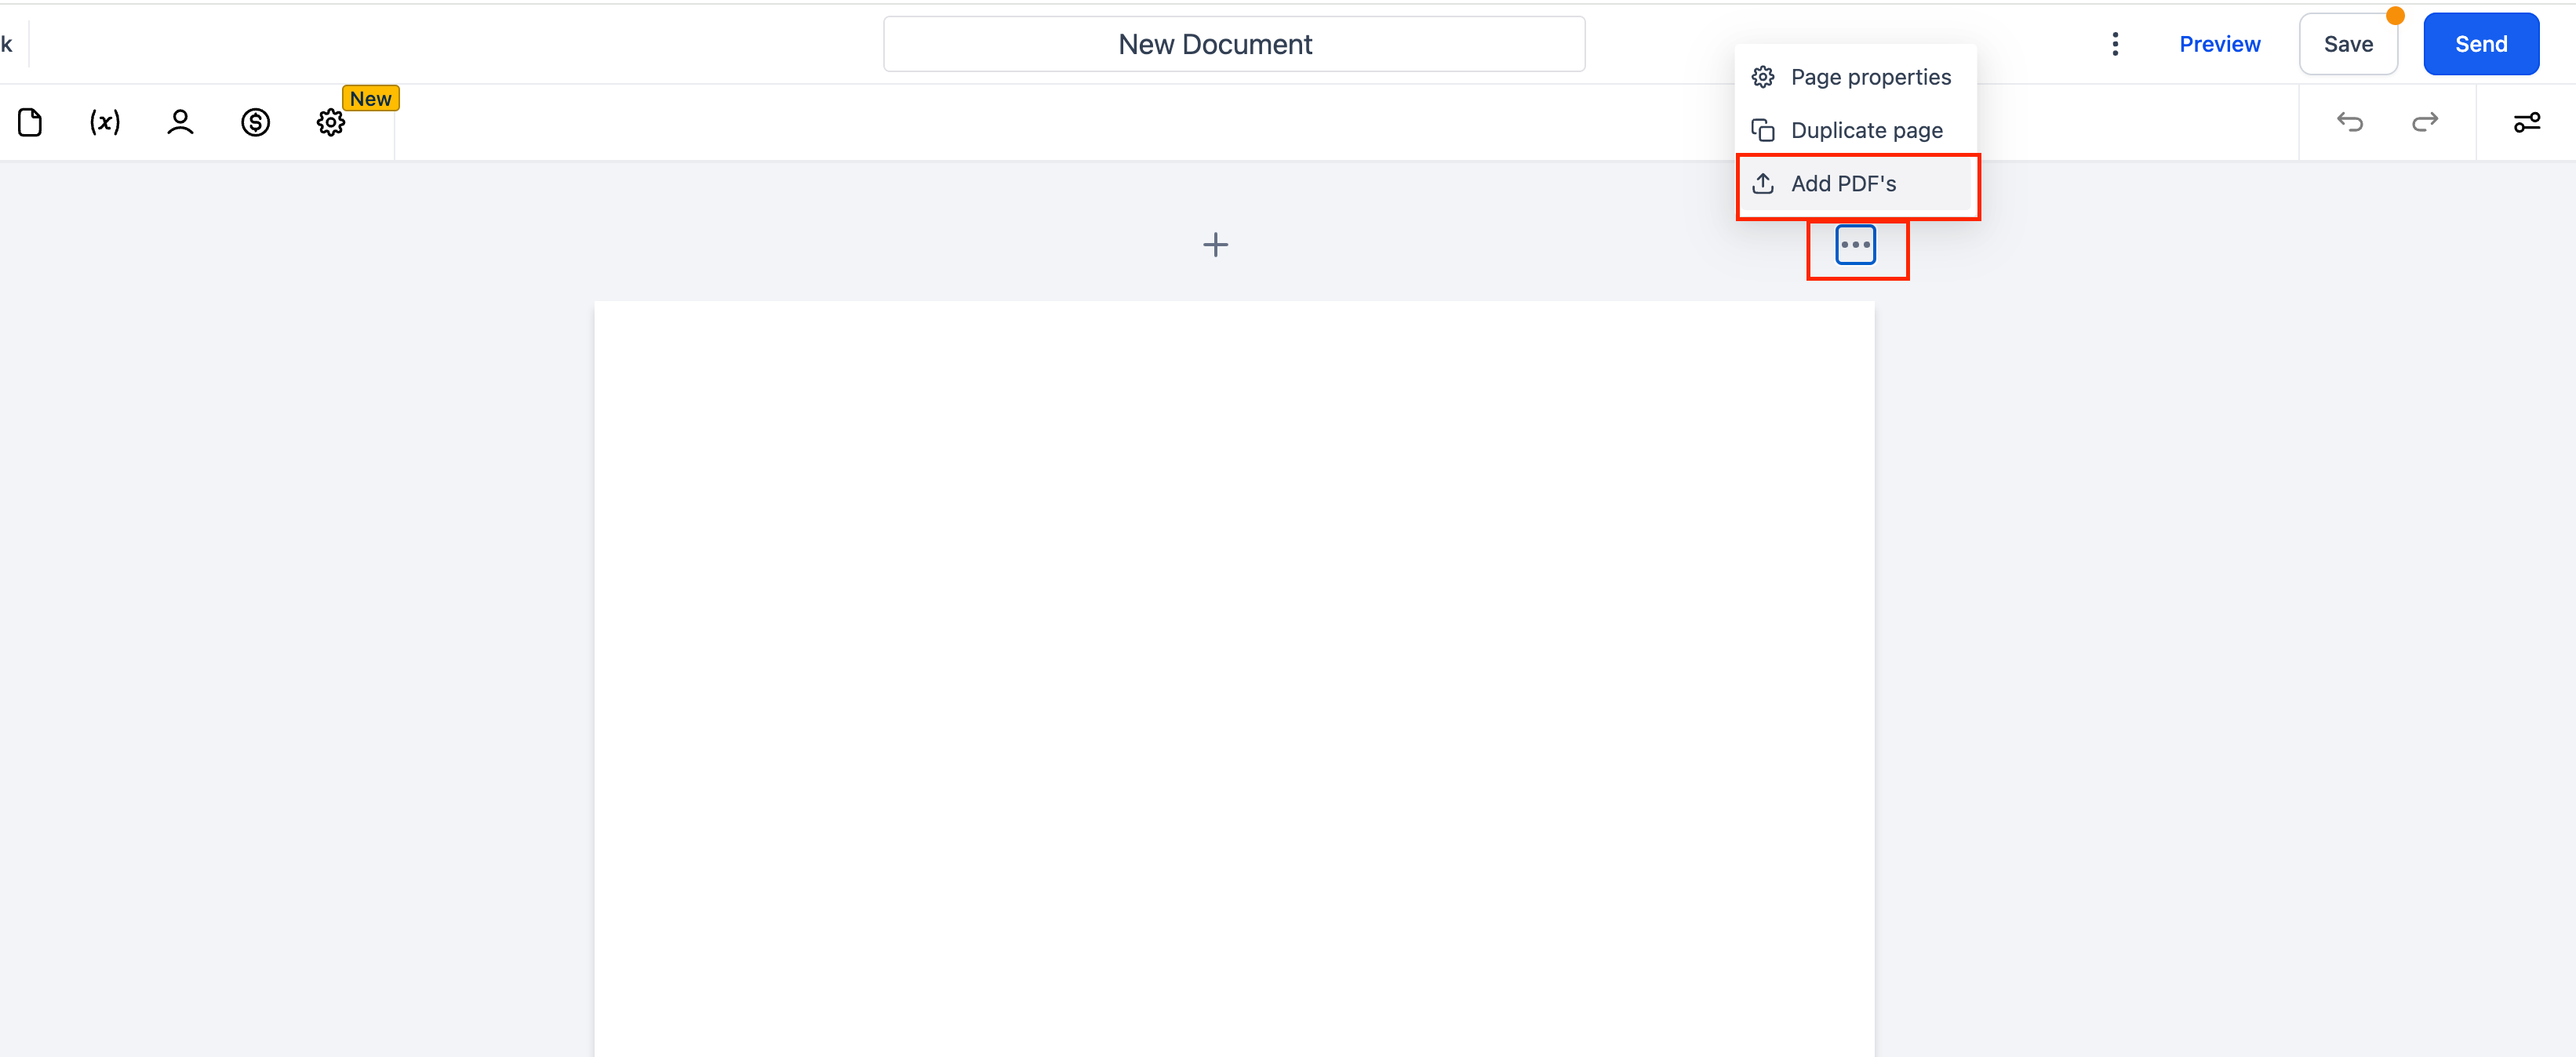Open the settings gear with New badge
Image resolution: width=2576 pixels, height=1057 pixels.
coord(331,122)
